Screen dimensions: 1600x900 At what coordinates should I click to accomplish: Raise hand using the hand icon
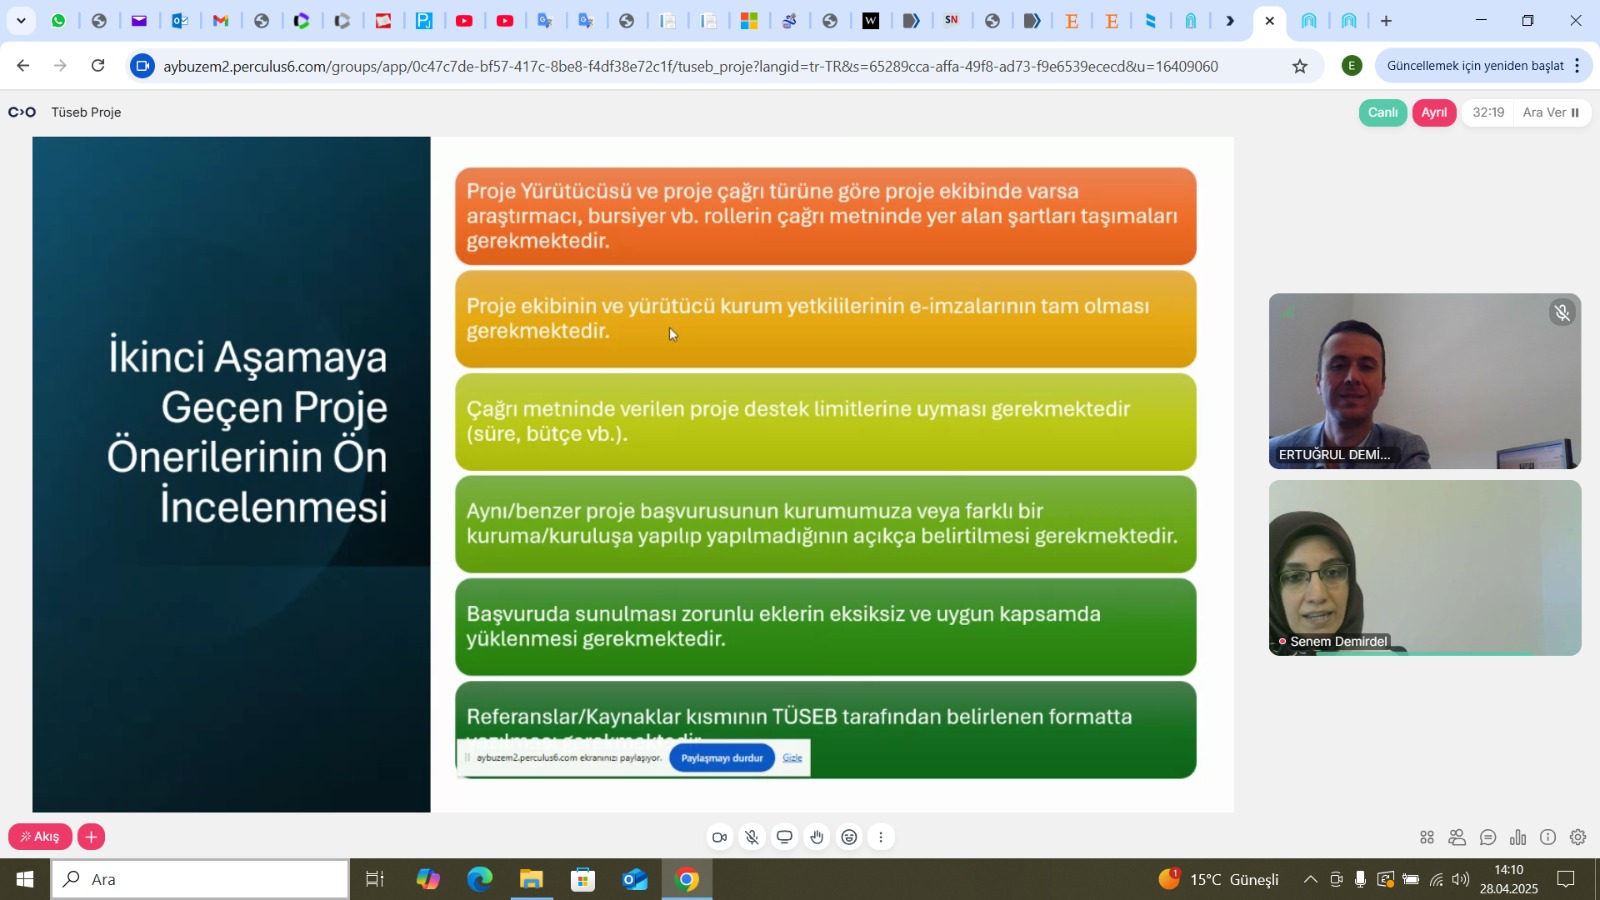click(817, 838)
